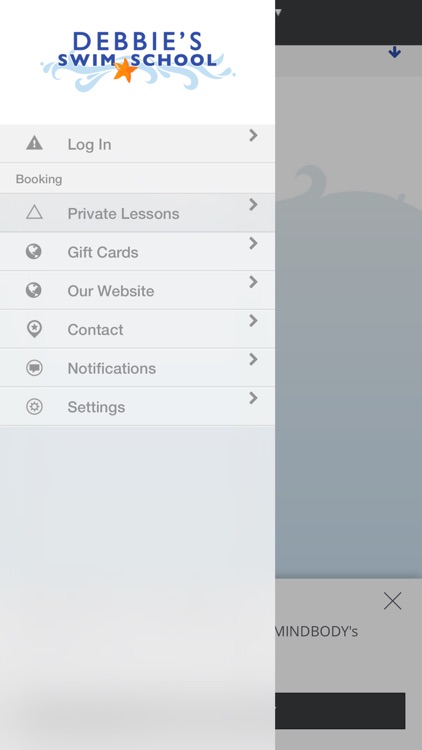Tap the dark button at the bottom
The image size is (422, 750).
pos(340,711)
